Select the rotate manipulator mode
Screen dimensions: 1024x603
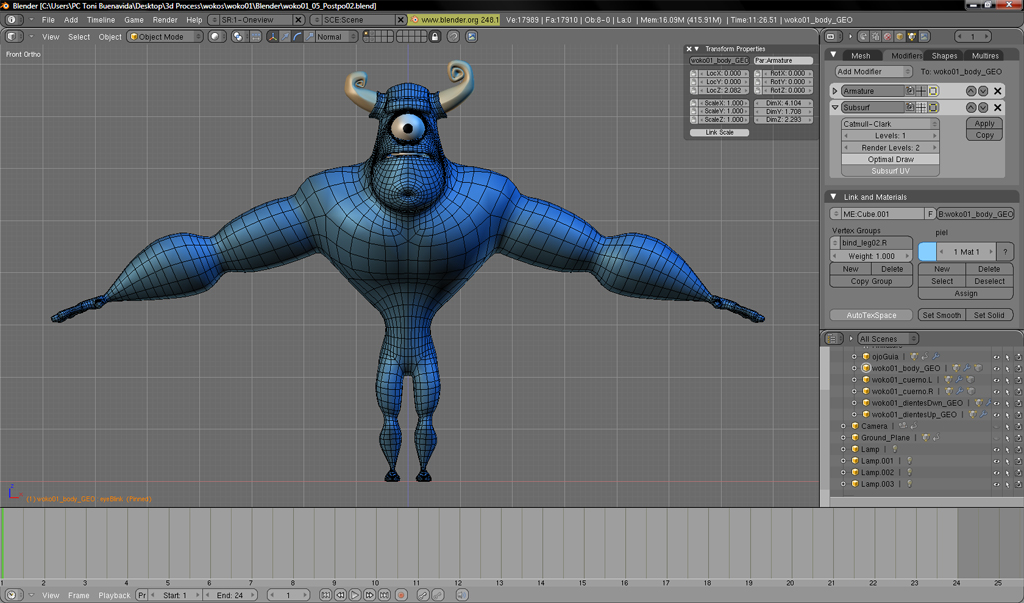pyautogui.click(x=297, y=37)
